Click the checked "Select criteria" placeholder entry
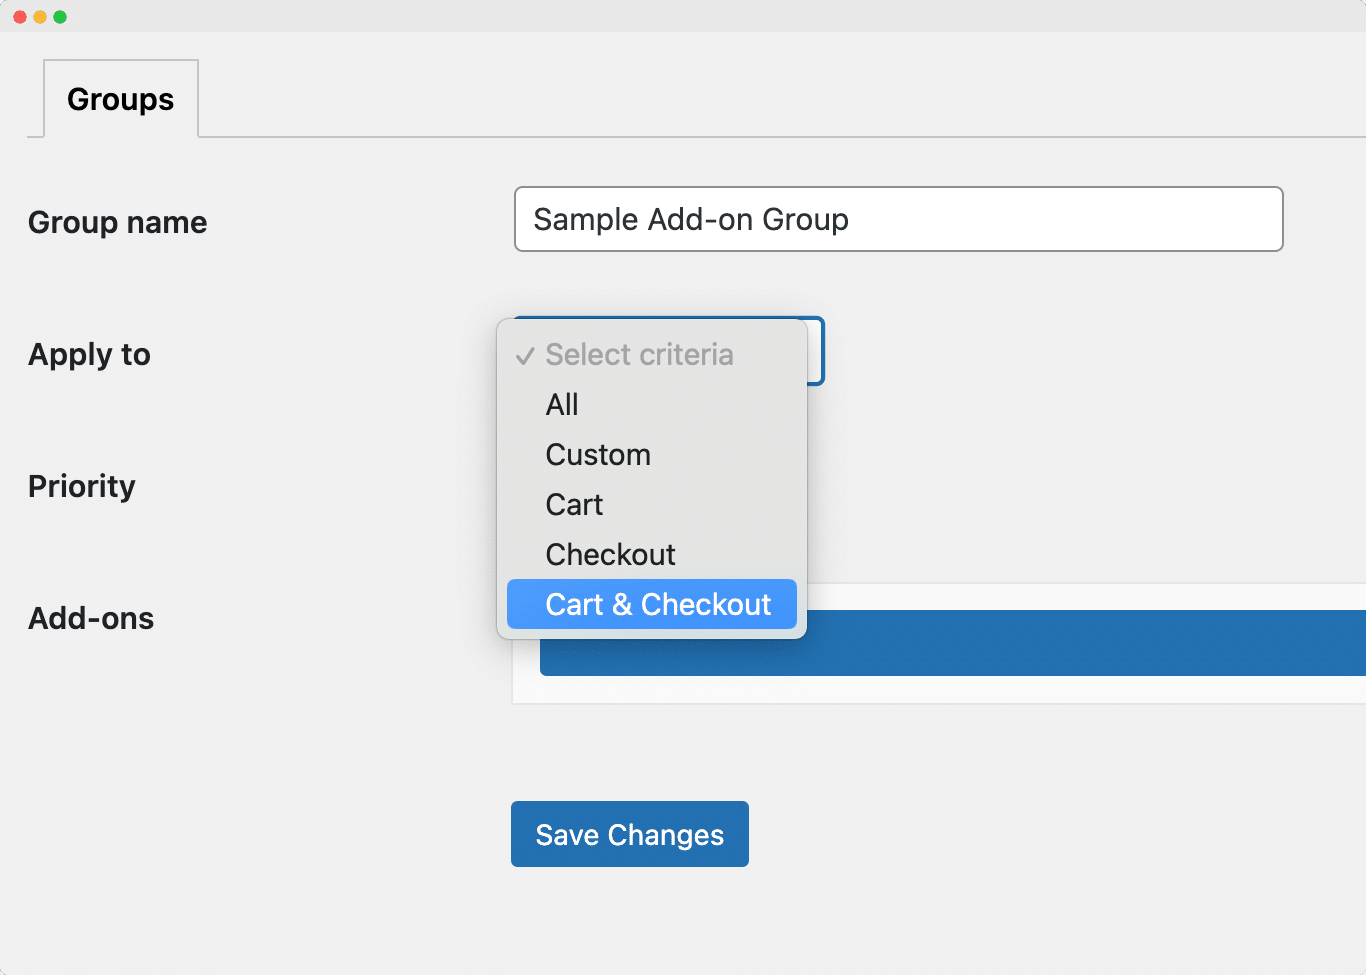The width and height of the screenshot is (1366, 975). [x=640, y=354]
